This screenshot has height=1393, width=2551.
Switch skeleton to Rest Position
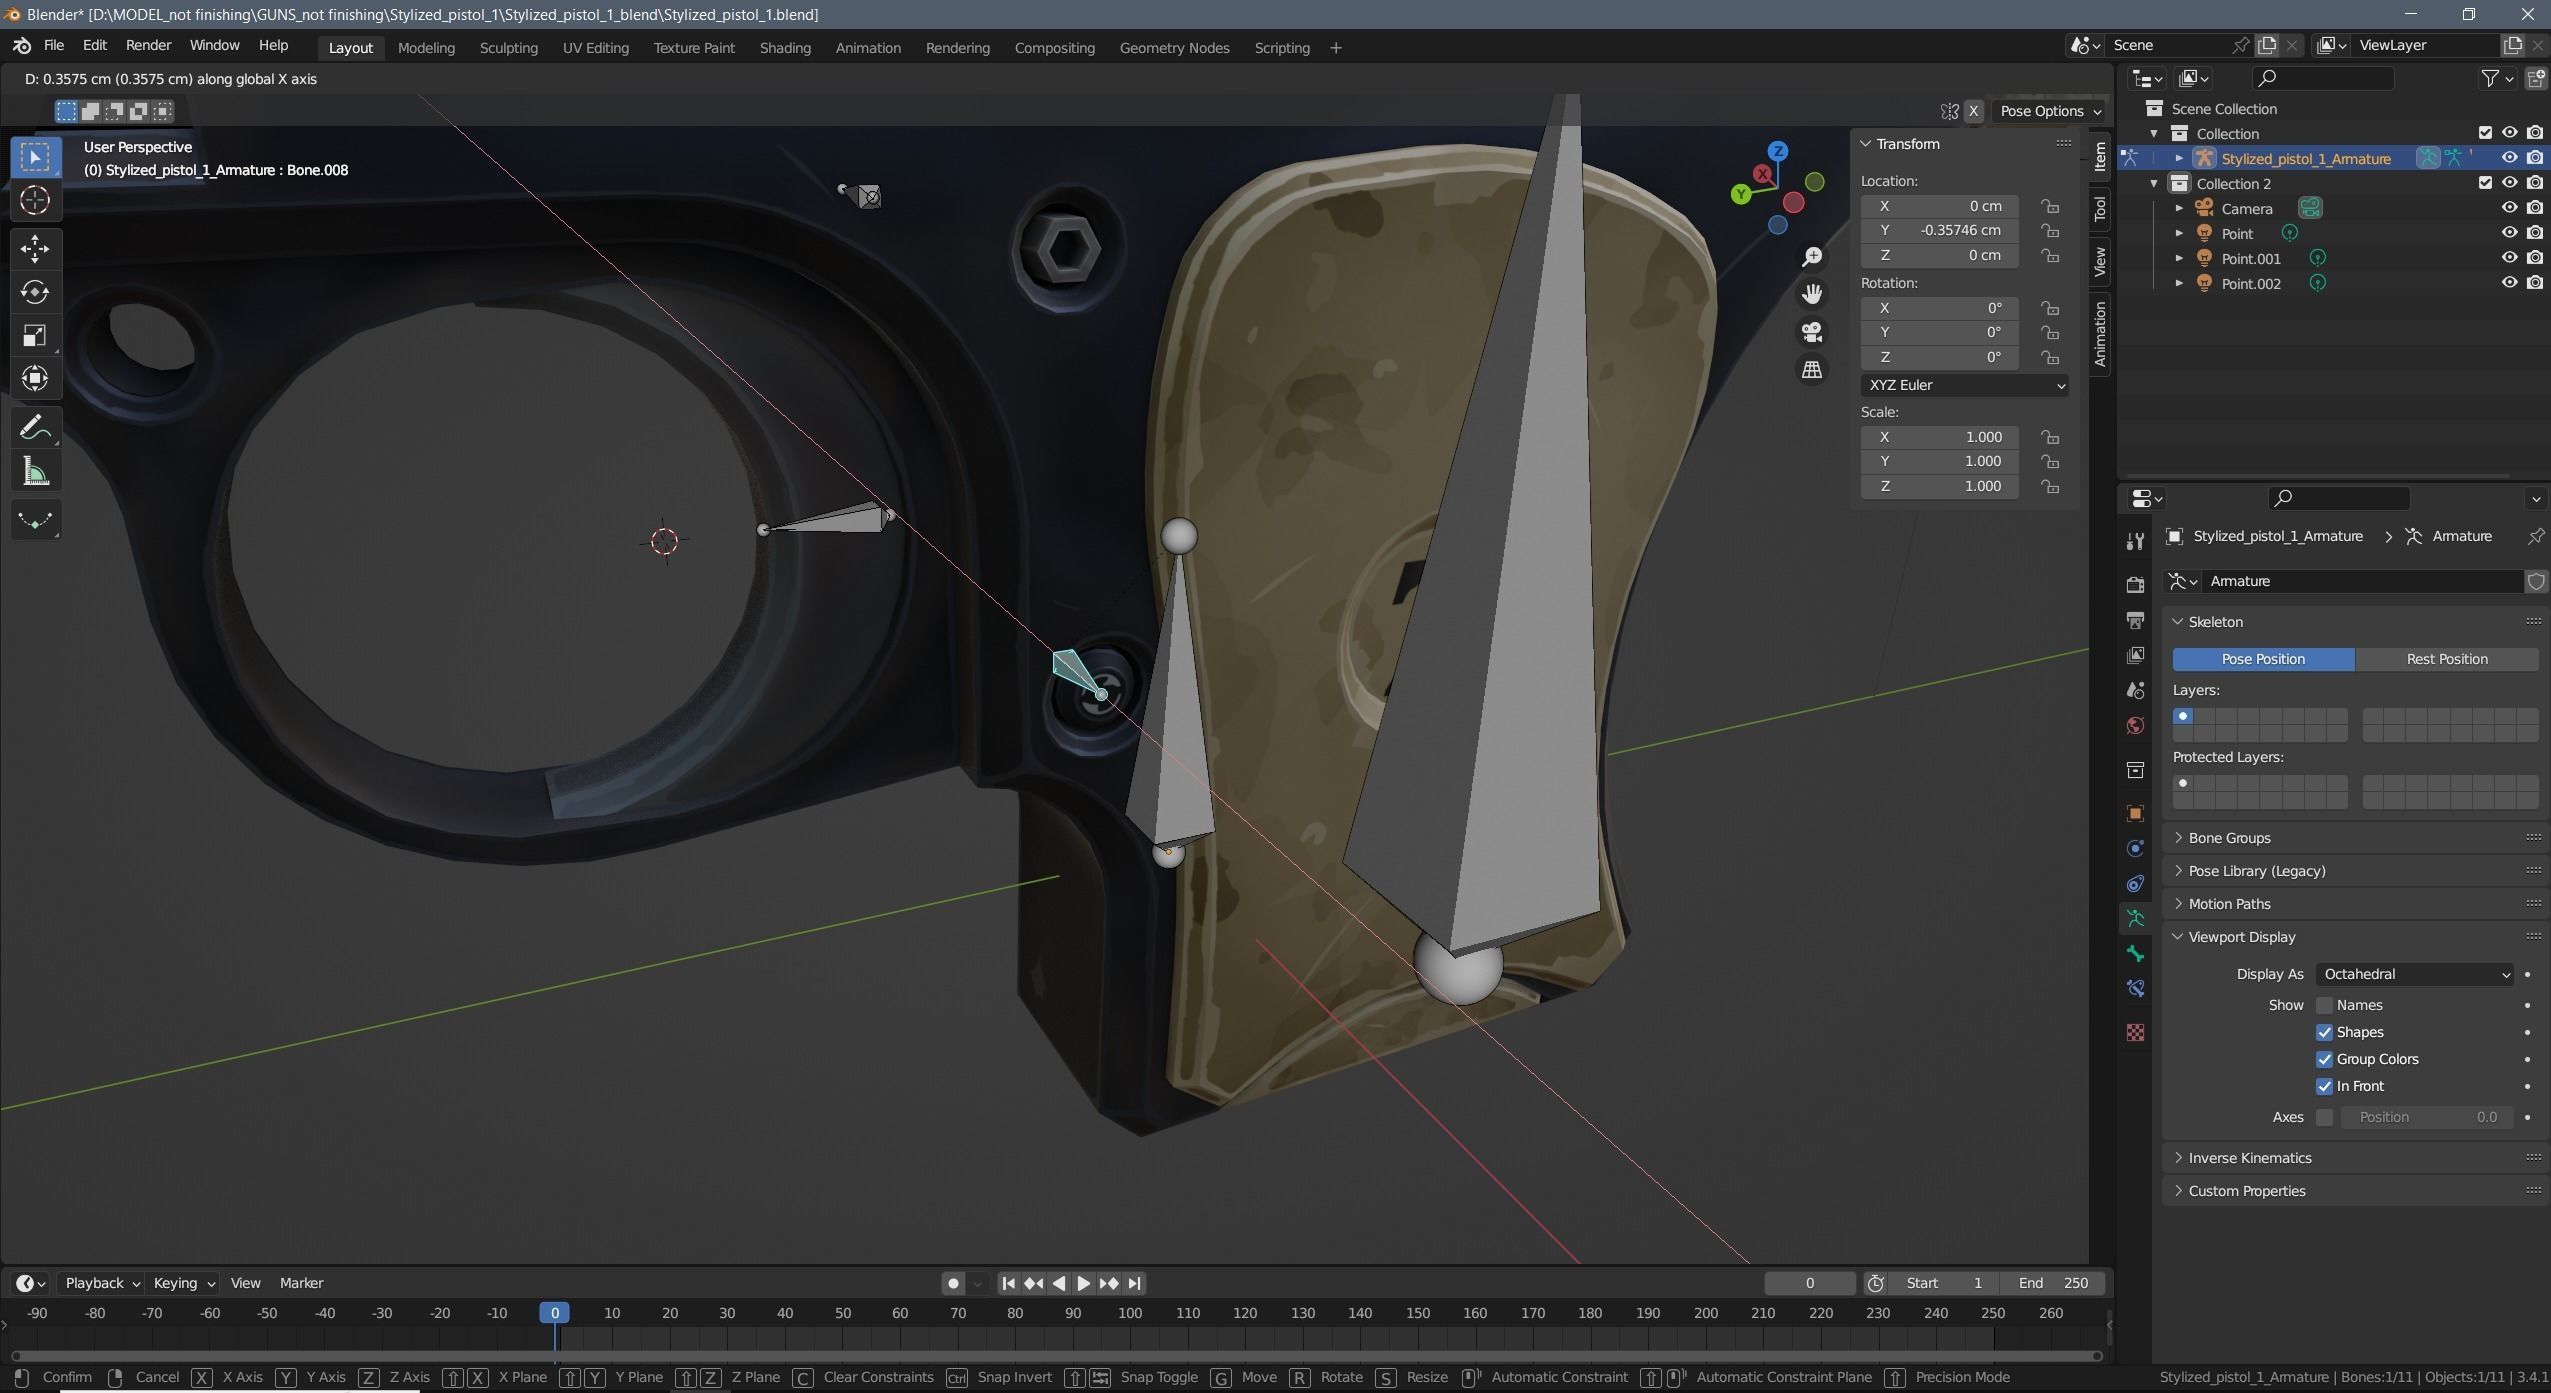[x=2446, y=659]
